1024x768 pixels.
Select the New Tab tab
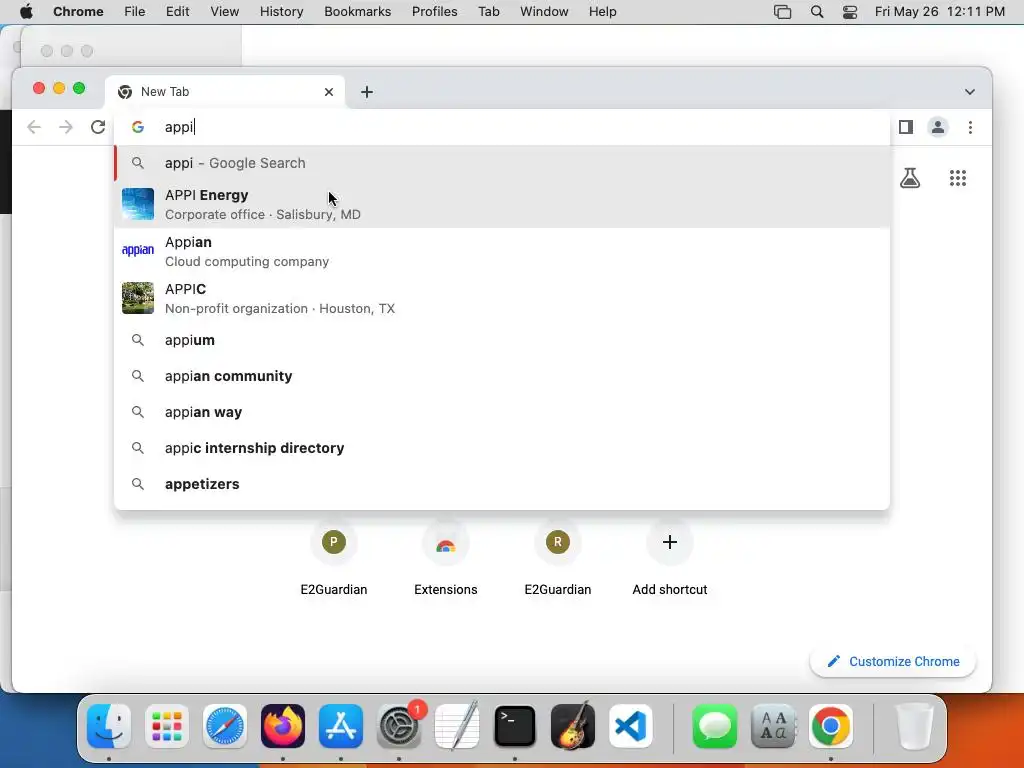point(225,92)
